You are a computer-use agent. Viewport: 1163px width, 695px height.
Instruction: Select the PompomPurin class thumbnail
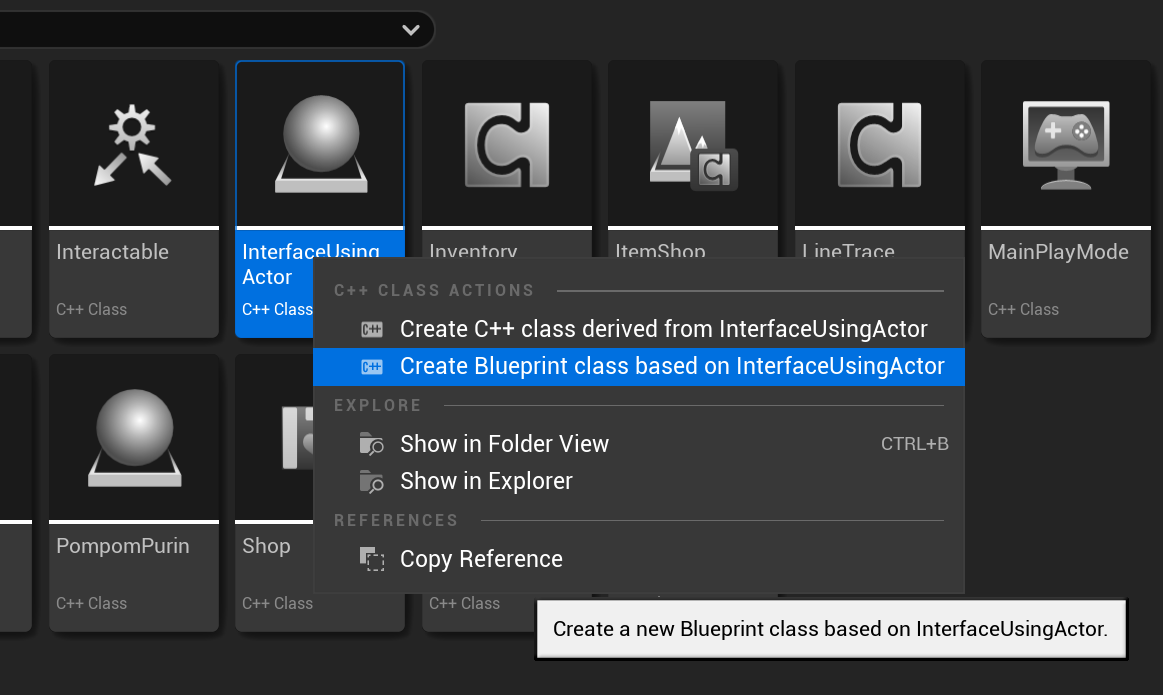[x=134, y=438]
